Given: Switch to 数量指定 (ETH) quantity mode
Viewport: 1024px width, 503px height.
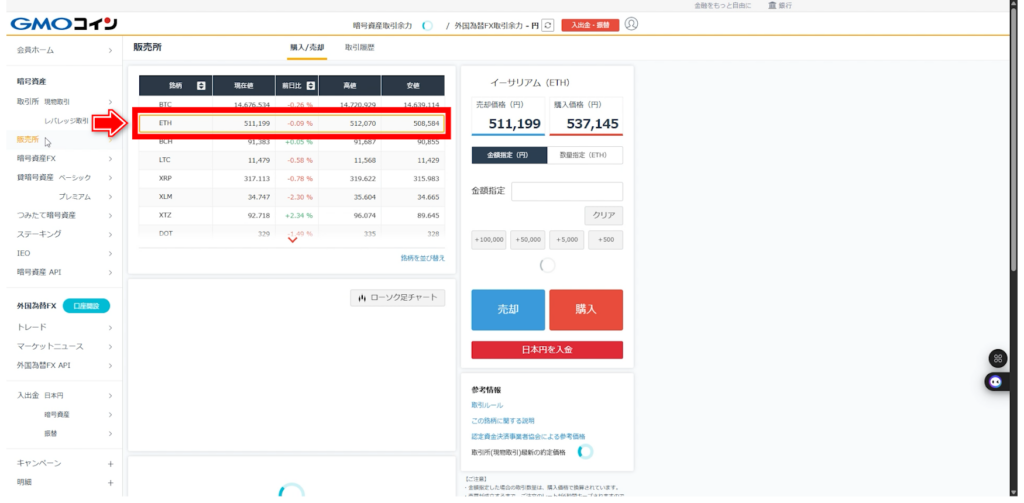Looking at the screenshot, I should pos(585,155).
